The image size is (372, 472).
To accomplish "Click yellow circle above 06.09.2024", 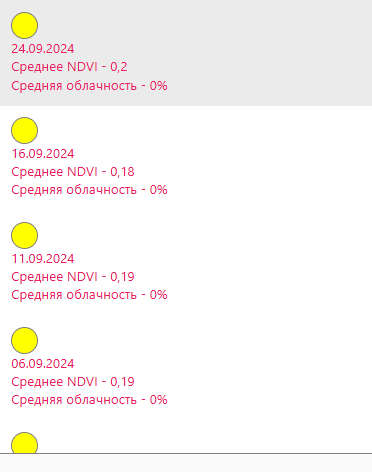I will (24, 340).
